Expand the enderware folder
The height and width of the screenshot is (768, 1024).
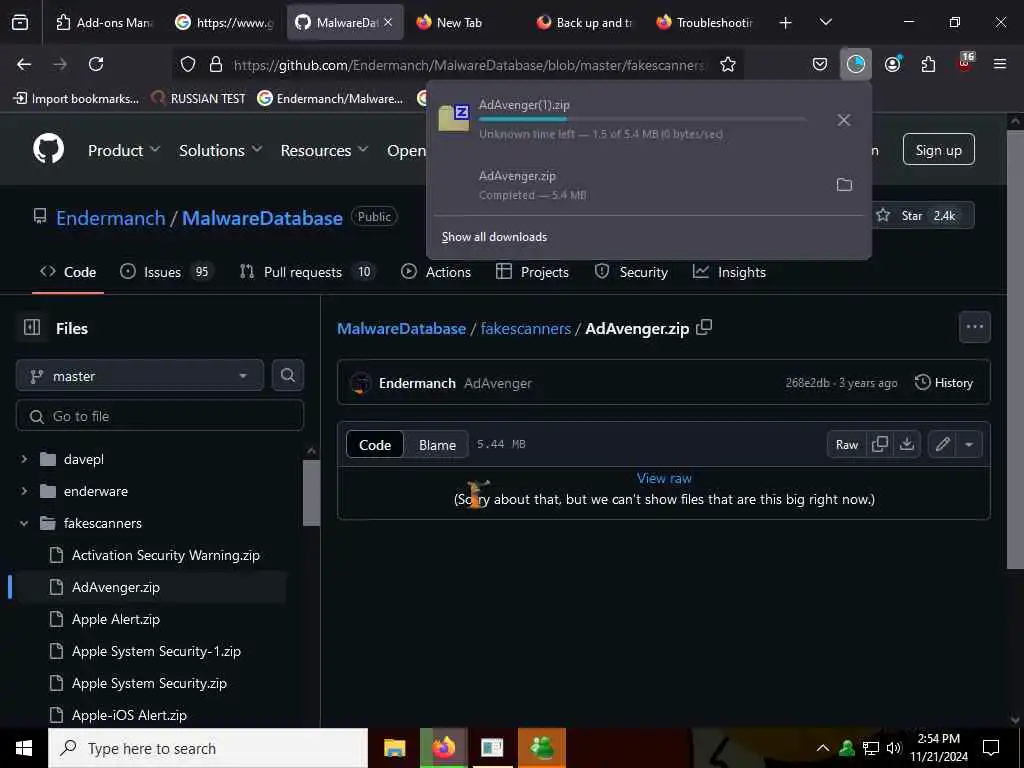(24, 491)
